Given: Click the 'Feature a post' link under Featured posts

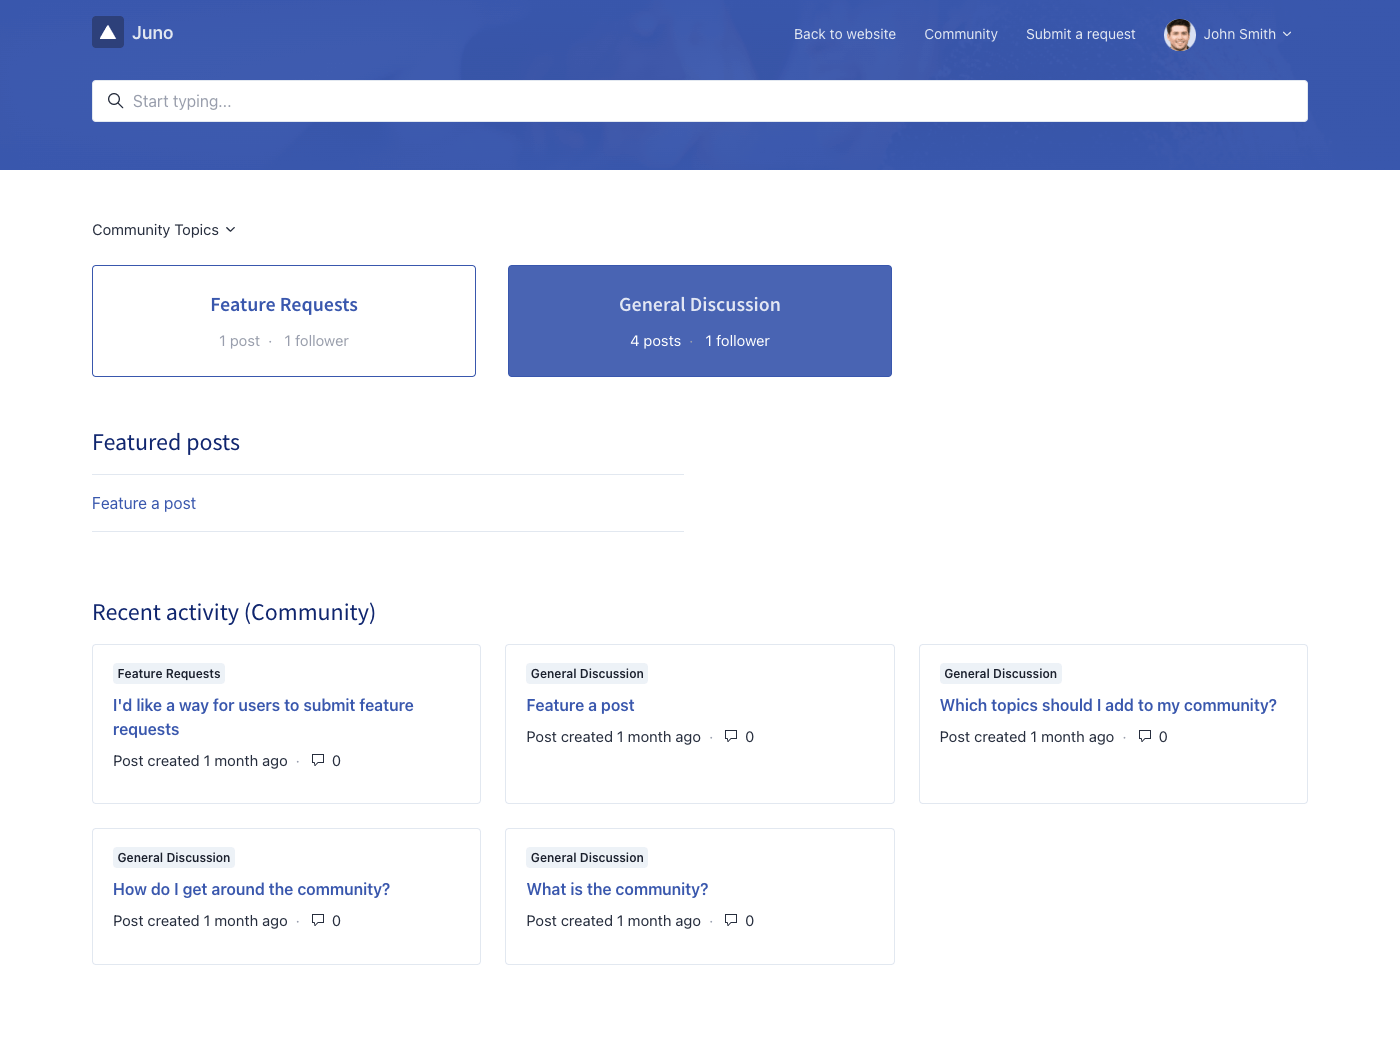Looking at the screenshot, I should (x=144, y=503).
